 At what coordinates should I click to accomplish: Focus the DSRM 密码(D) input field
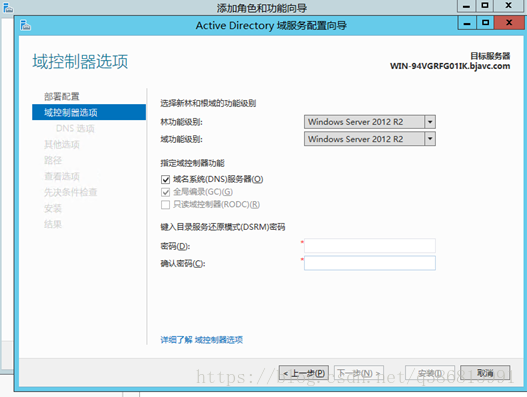pyautogui.click(x=370, y=246)
